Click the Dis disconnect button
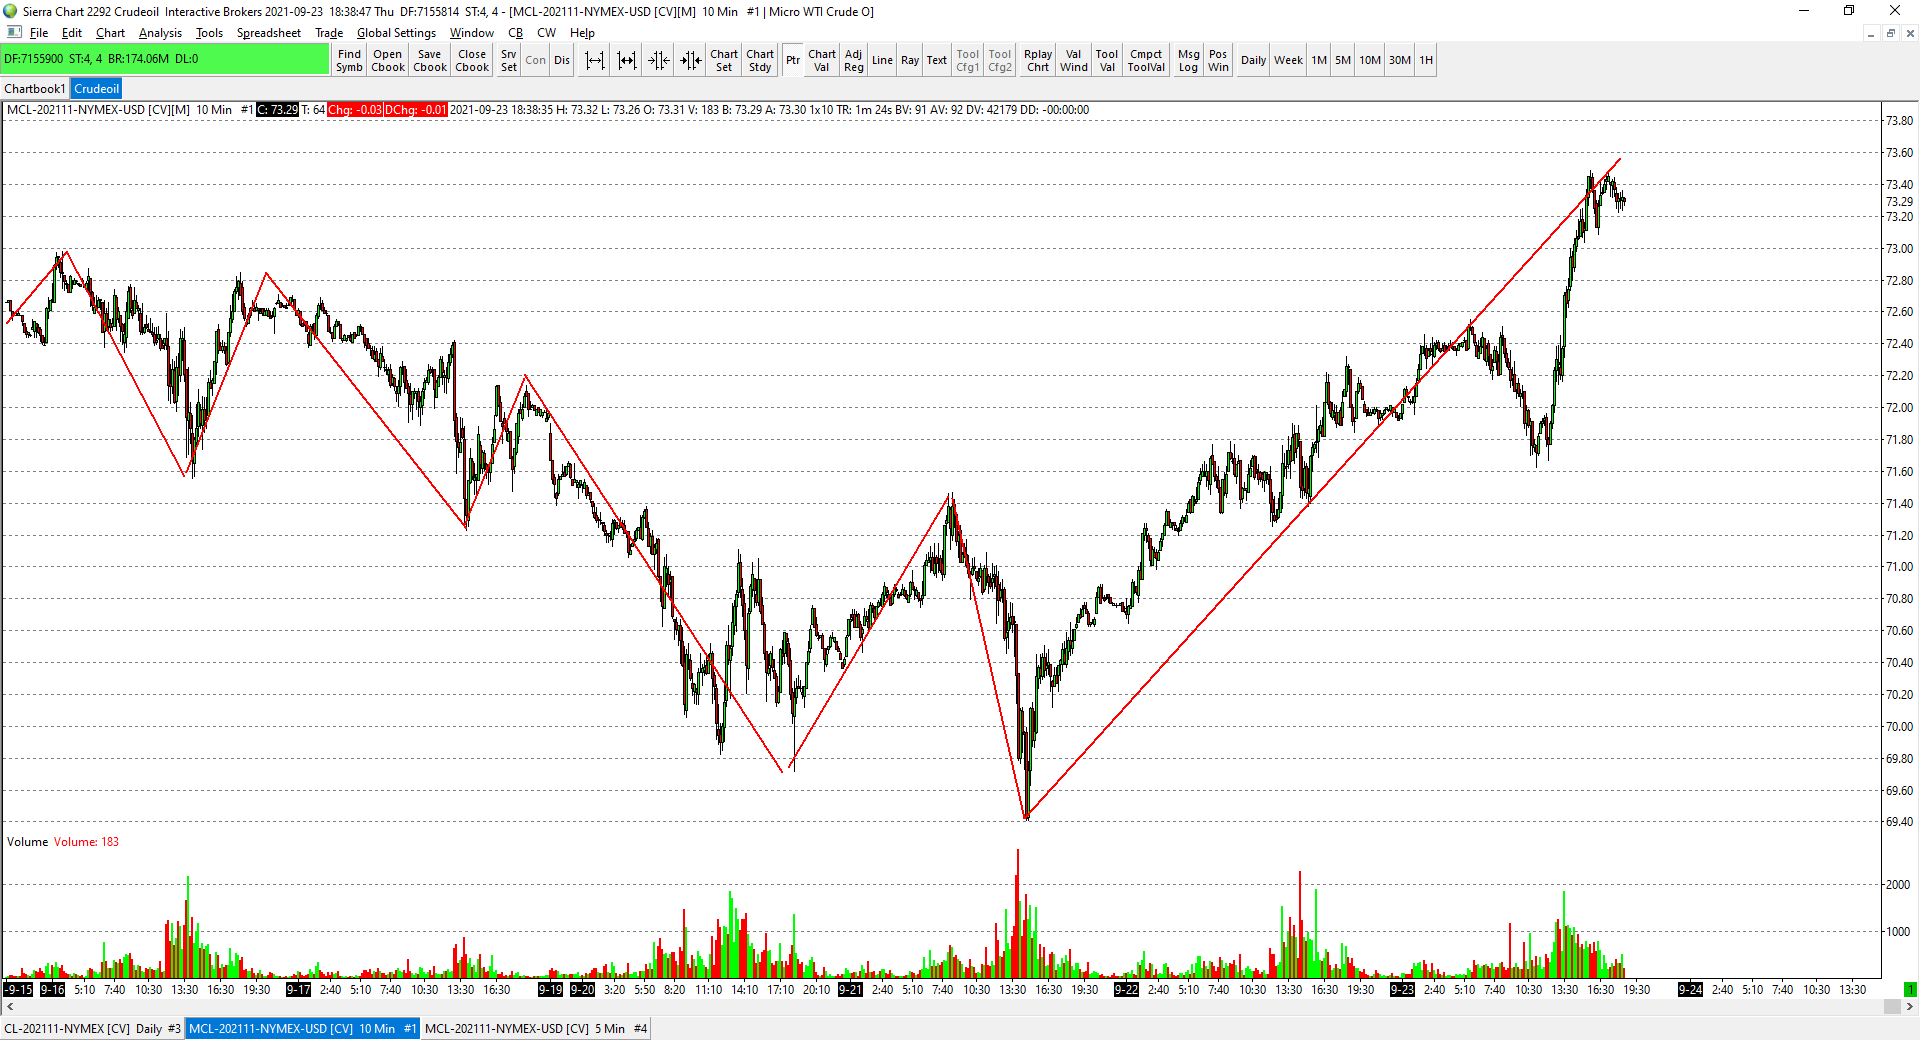The image size is (1920, 1040). click(562, 61)
